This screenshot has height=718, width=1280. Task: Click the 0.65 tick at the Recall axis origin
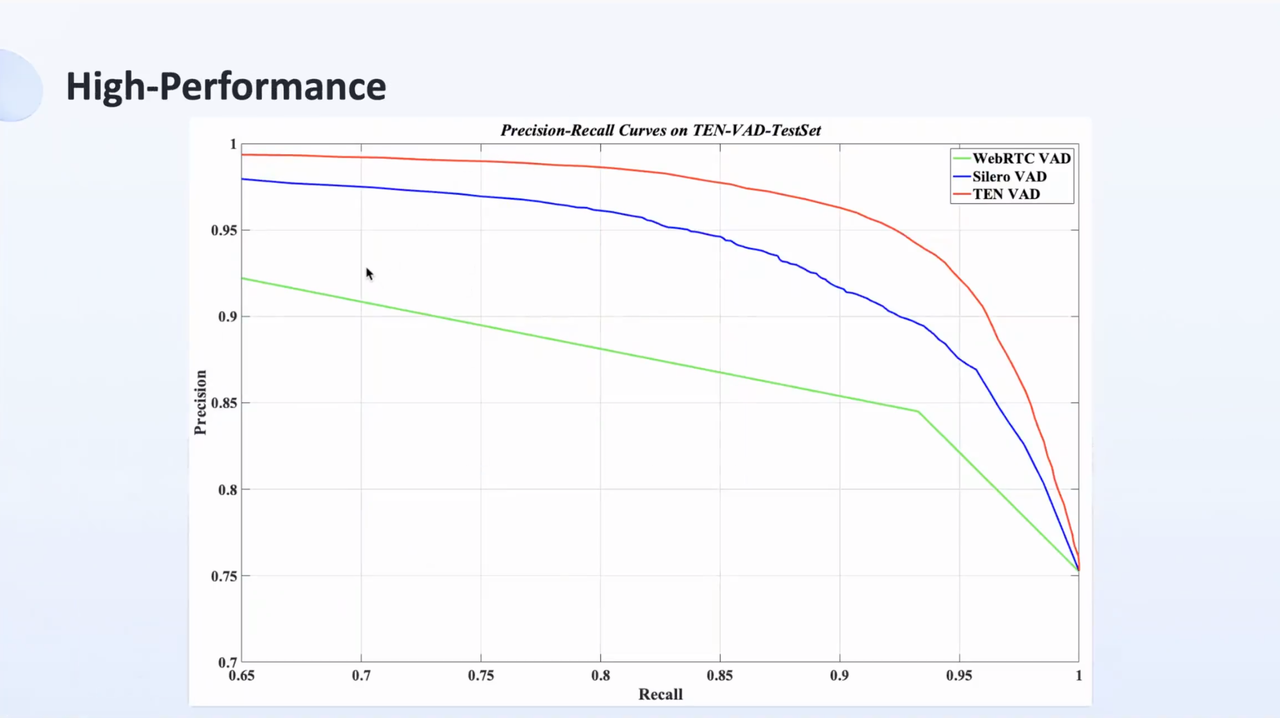point(241,676)
